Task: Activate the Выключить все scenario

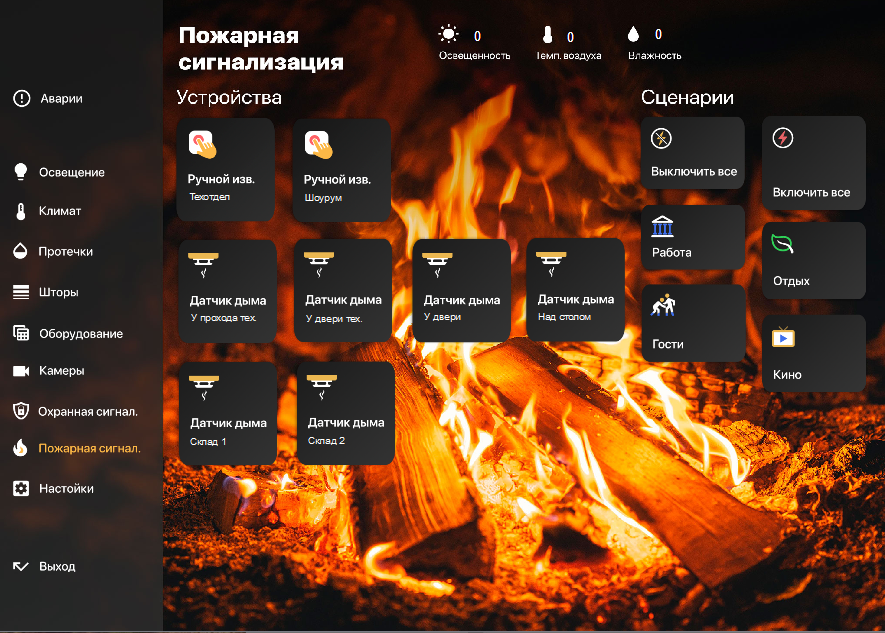Action: pos(693,153)
